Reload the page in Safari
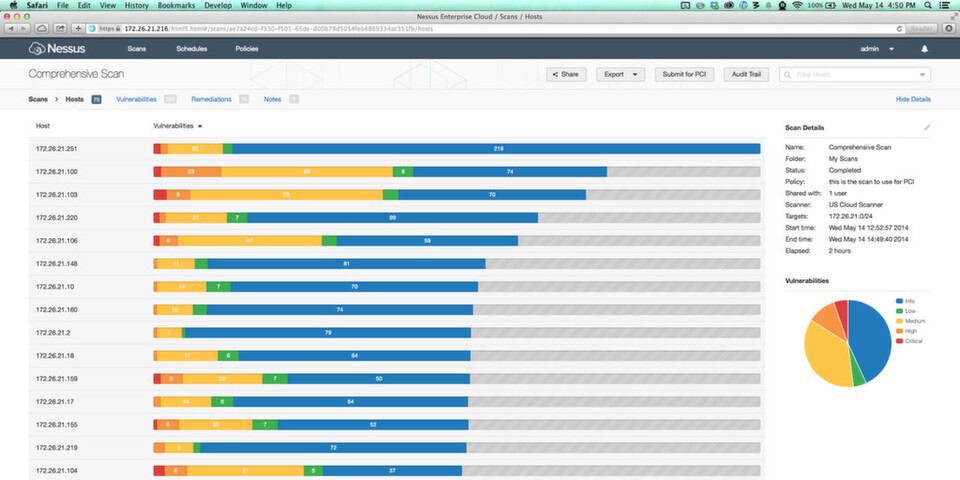The width and height of the screenshot is (960, 480). tap(899, 28)
